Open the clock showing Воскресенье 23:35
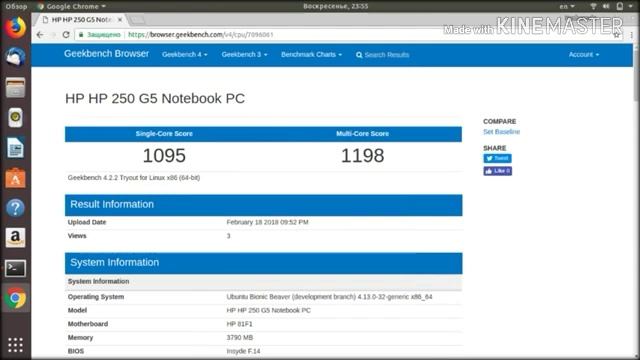Viewport: 640px width, 360px height. point(336,6)
